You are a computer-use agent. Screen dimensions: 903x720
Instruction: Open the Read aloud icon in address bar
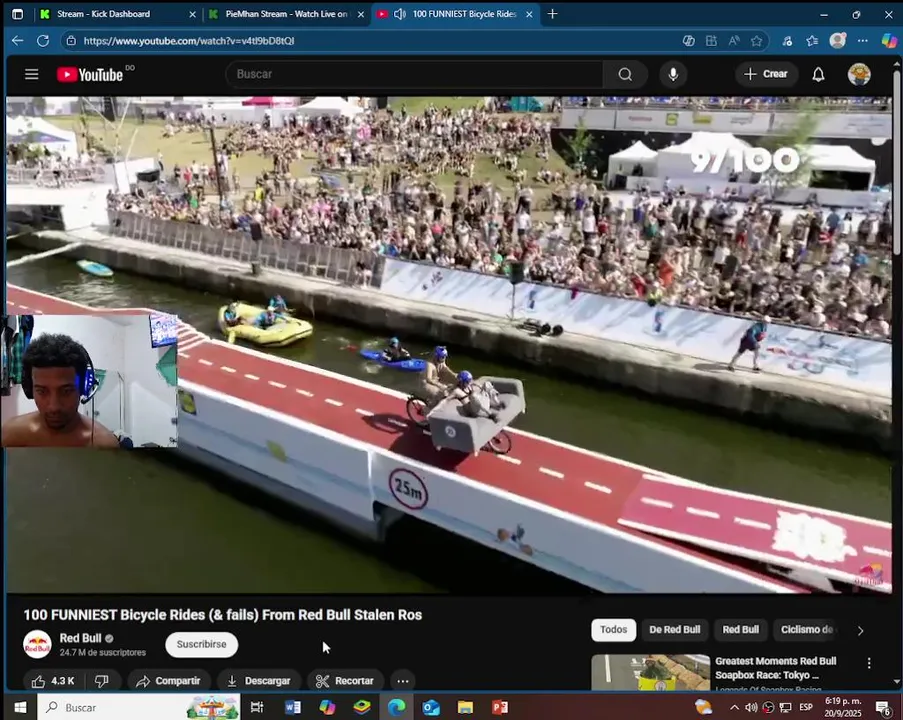click(x=734, y=41)
